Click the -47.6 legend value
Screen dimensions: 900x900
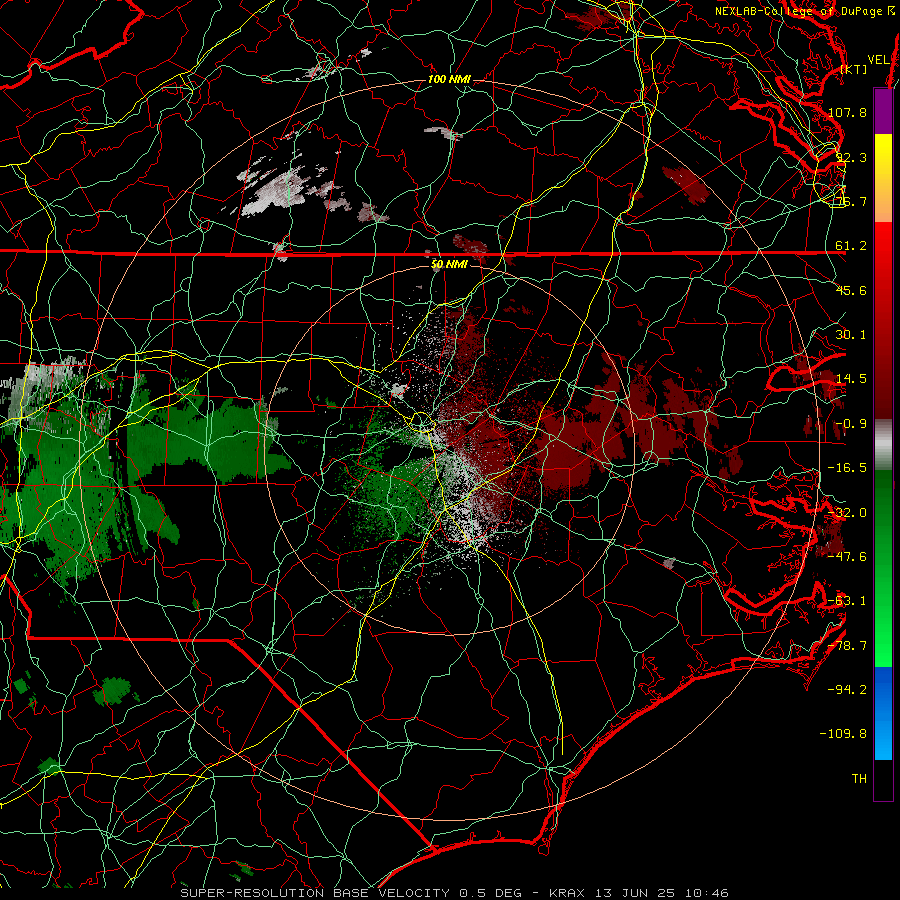(x=847, y=557)
